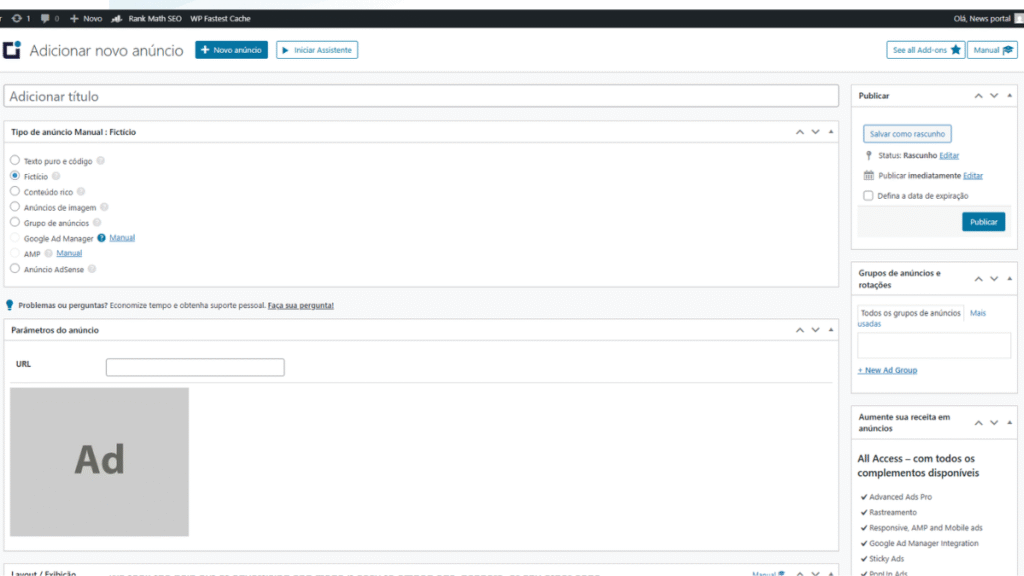Open updates icon in admin bar
The height and width of the screenshot is (576, 1024).
[x=20, y=18]
